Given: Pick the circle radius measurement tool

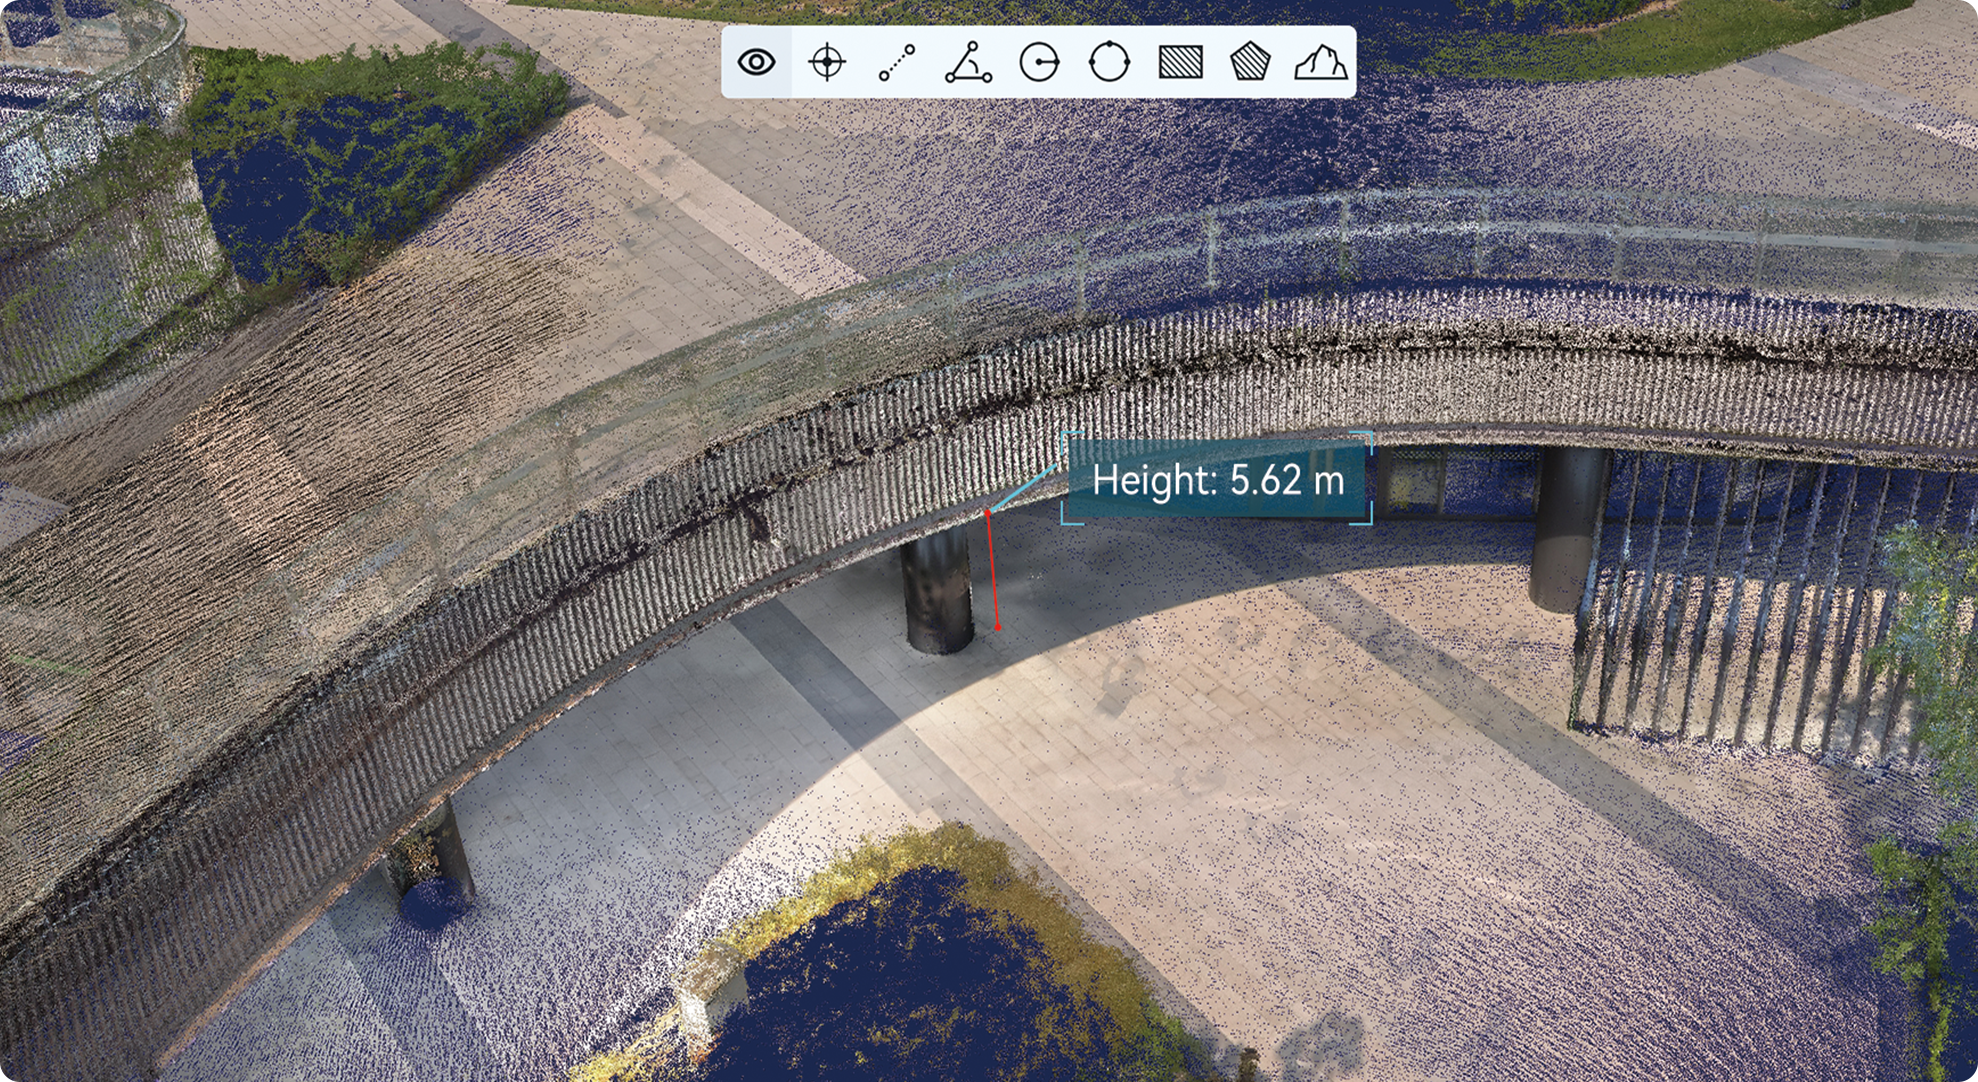Looking at the screenshot, I should (x=1039, y=62).
